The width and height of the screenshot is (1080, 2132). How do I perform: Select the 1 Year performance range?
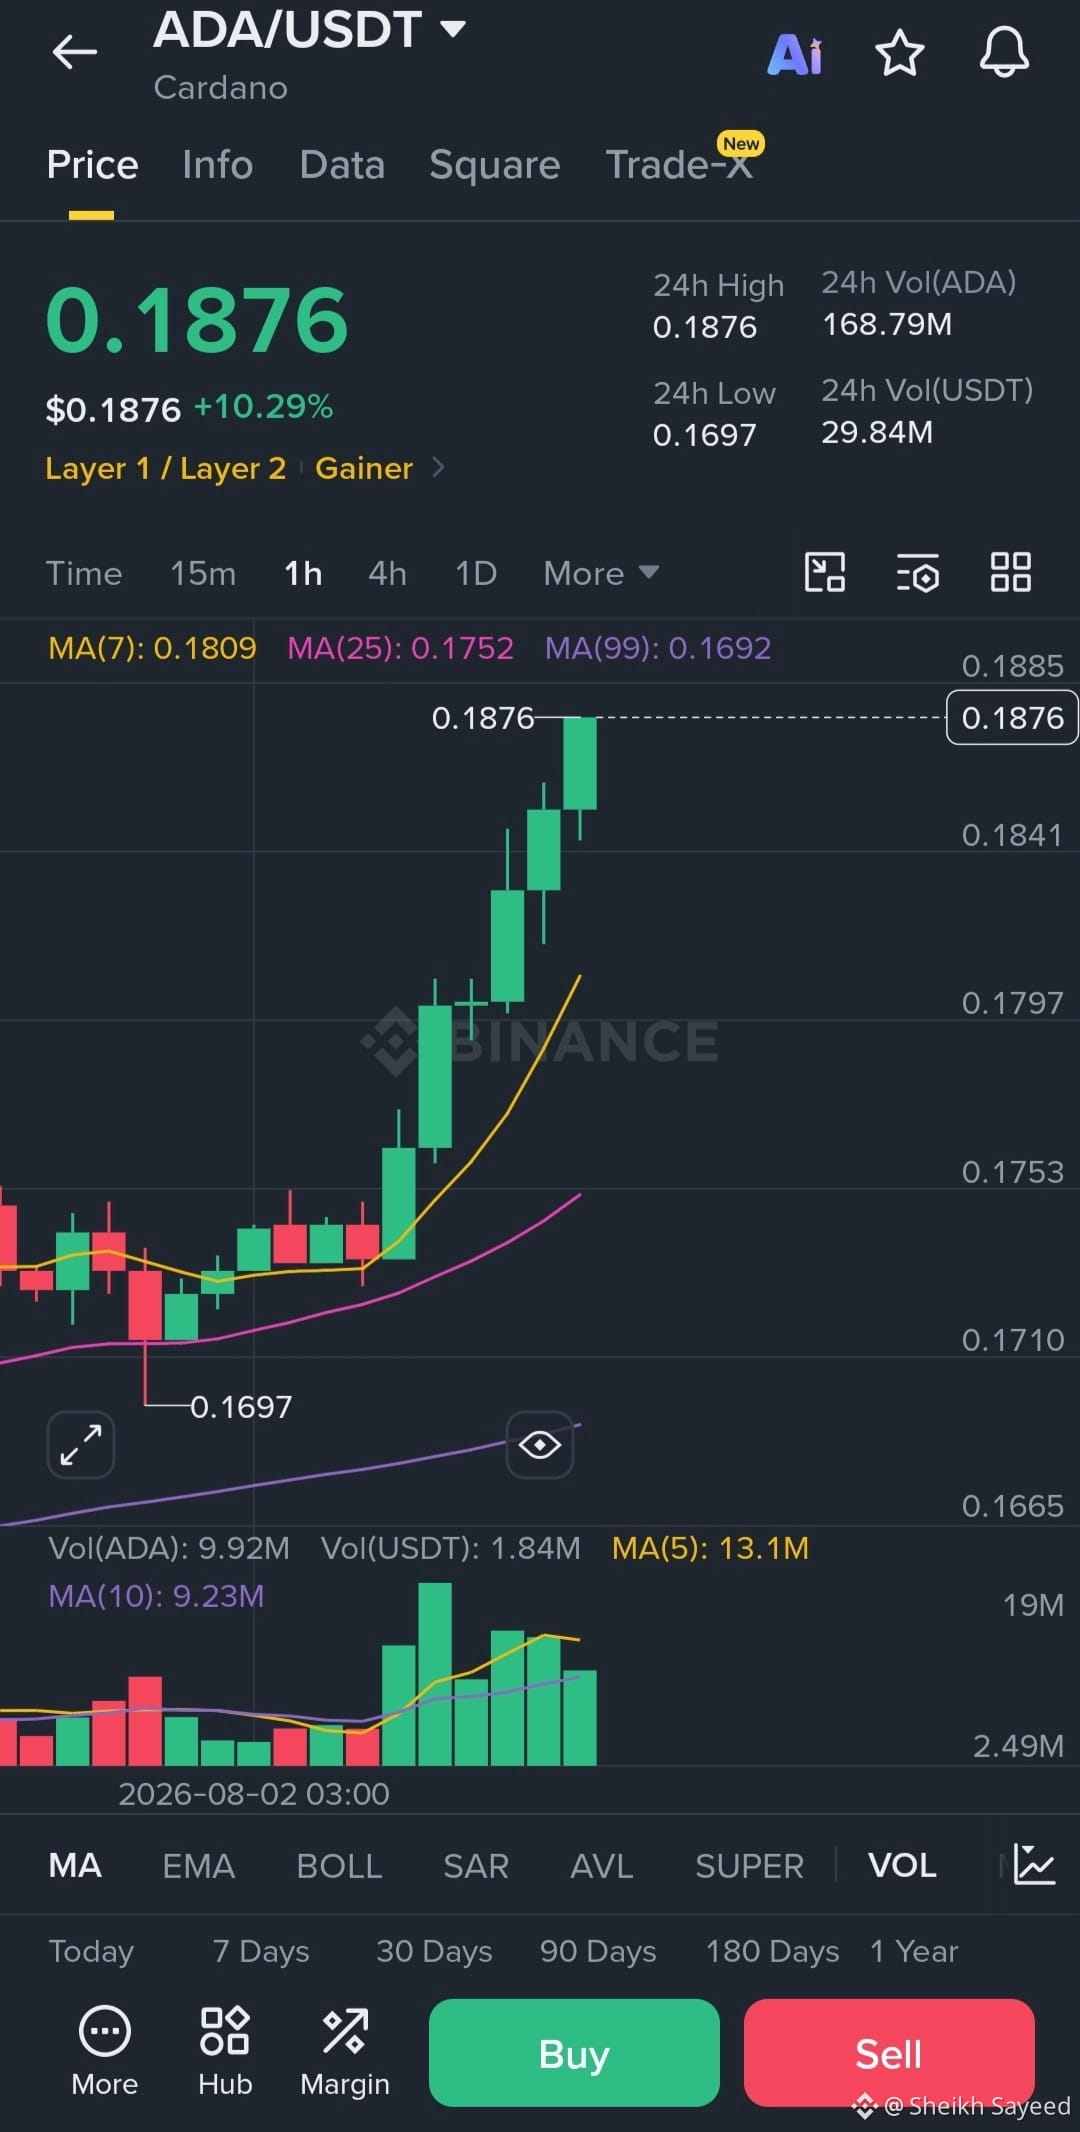[x=914, y=1951]
